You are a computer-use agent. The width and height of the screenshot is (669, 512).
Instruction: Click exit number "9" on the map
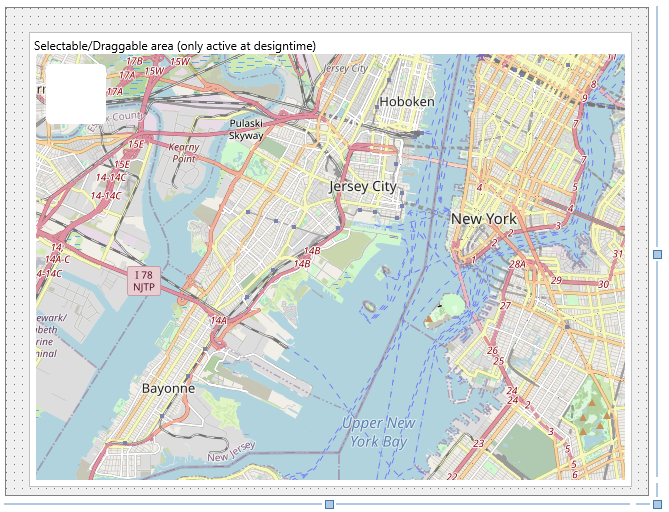(x=585, y=98)
